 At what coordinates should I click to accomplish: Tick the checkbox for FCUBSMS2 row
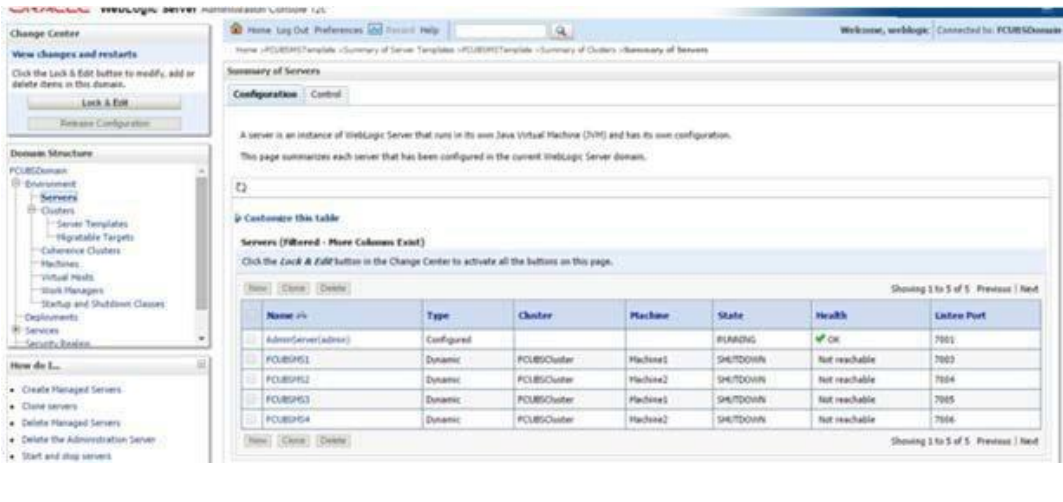tap(252, 379)
